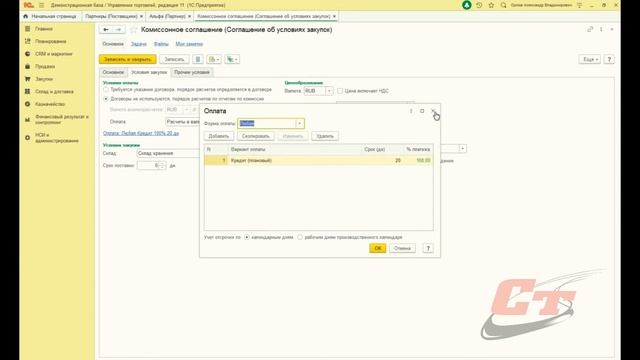The image size is (640, 360).
Task: Open the Планирование sidebar section
Action: [51, 41]
